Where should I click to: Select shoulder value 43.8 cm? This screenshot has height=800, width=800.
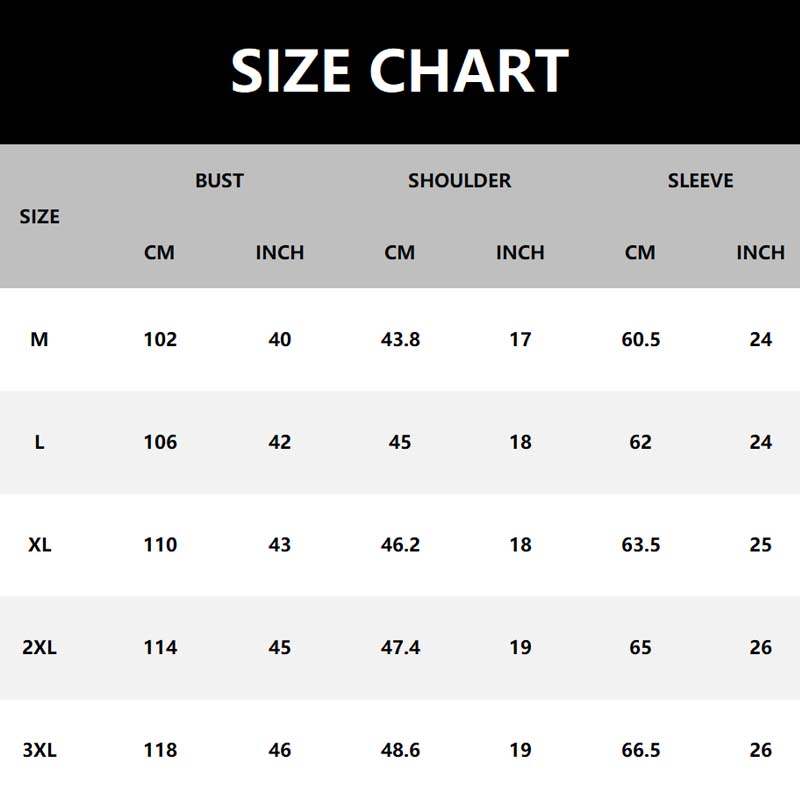(400, 340)
